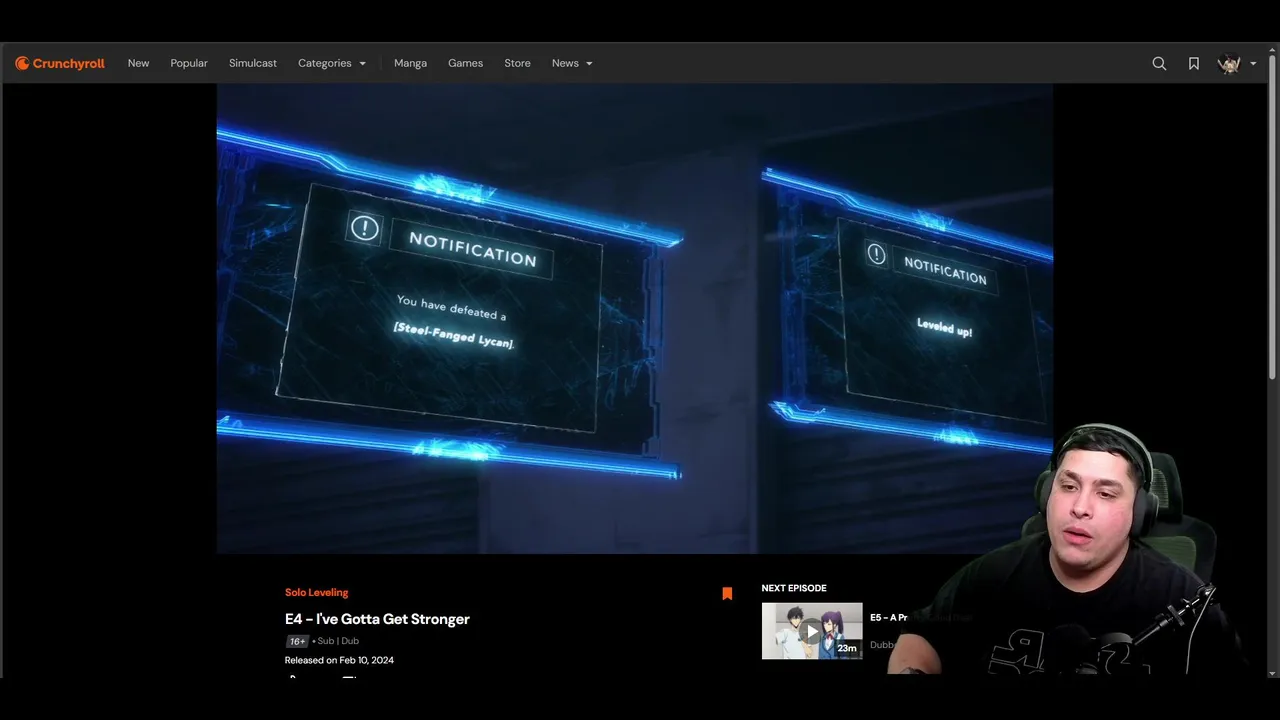The image size is (1280, 720).
Task: Click the 16+ rating badge
Action: 297,641
